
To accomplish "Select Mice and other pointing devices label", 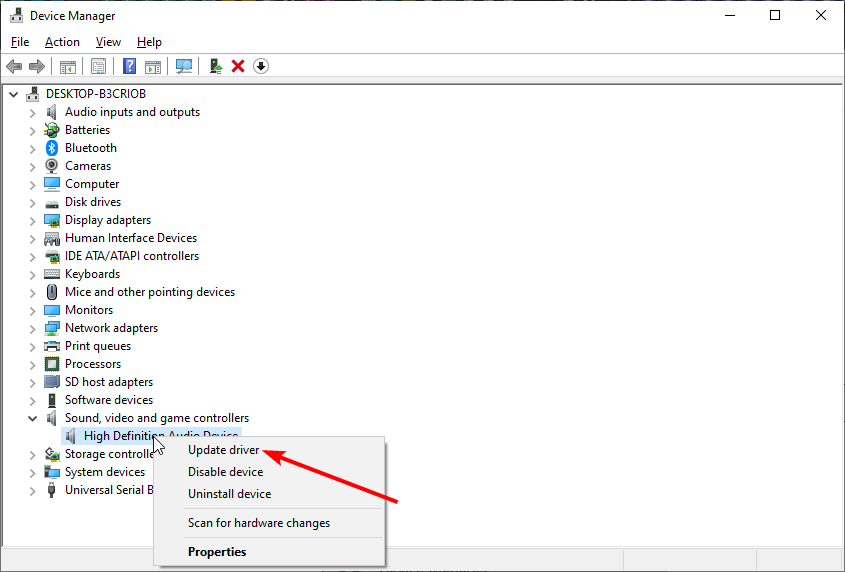I will point(150,292).
